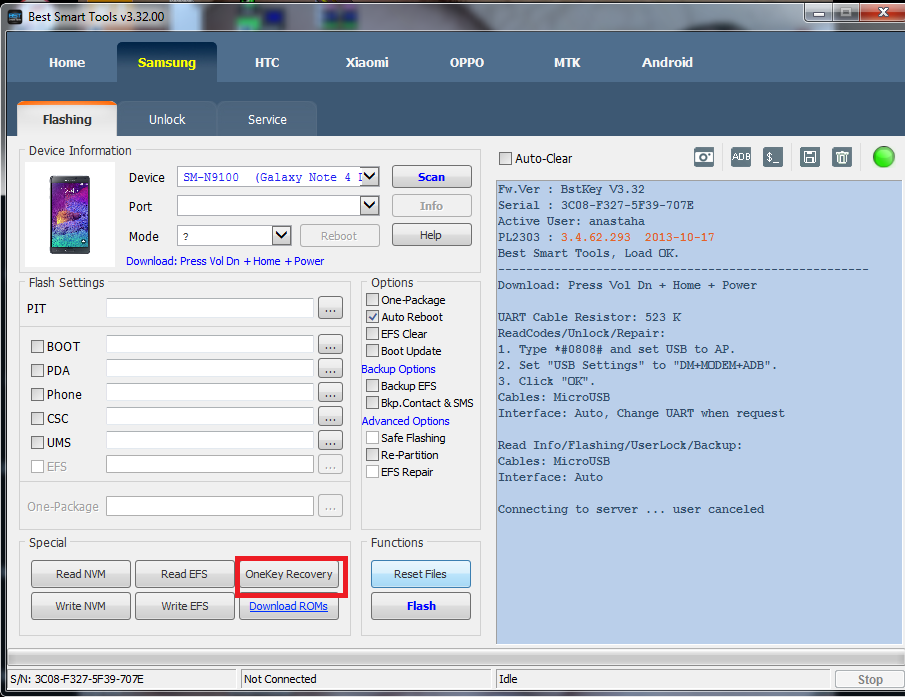905x697 pixels.
Task: Clear log with trash can icon
Action: pos(842,157)
